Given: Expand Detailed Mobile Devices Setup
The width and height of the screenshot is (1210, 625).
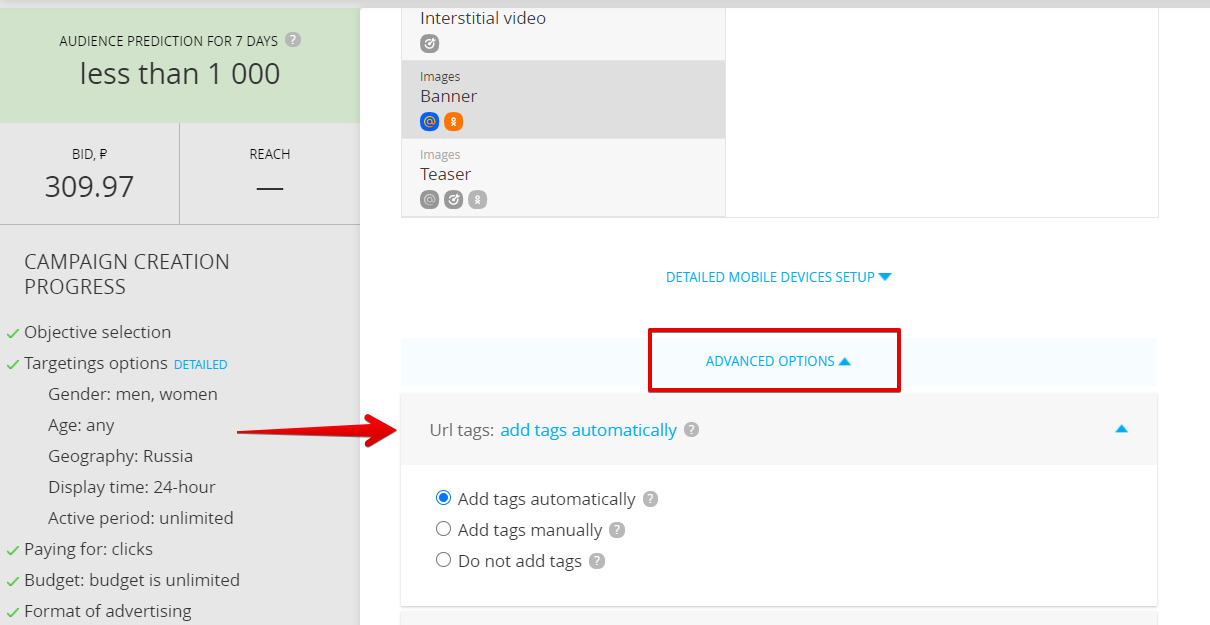Looking at the screenshot, I should tap(778, 277).
